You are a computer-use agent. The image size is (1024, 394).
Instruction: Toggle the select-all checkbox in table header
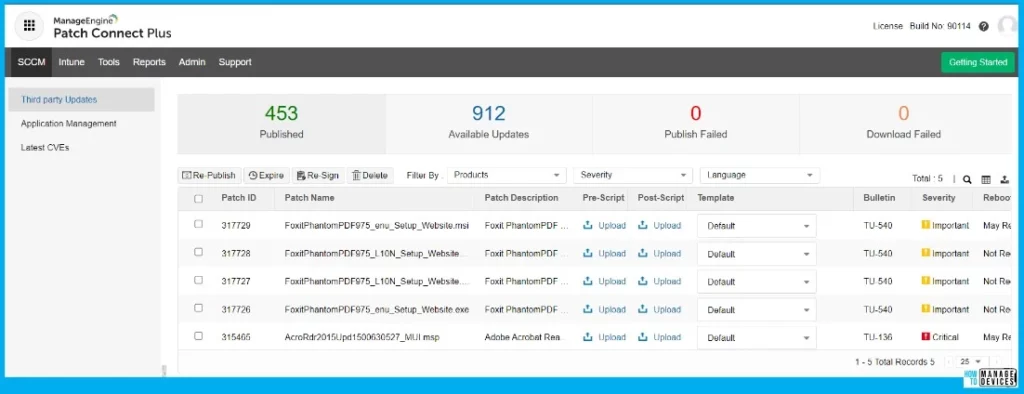click(x=199, y=199)
